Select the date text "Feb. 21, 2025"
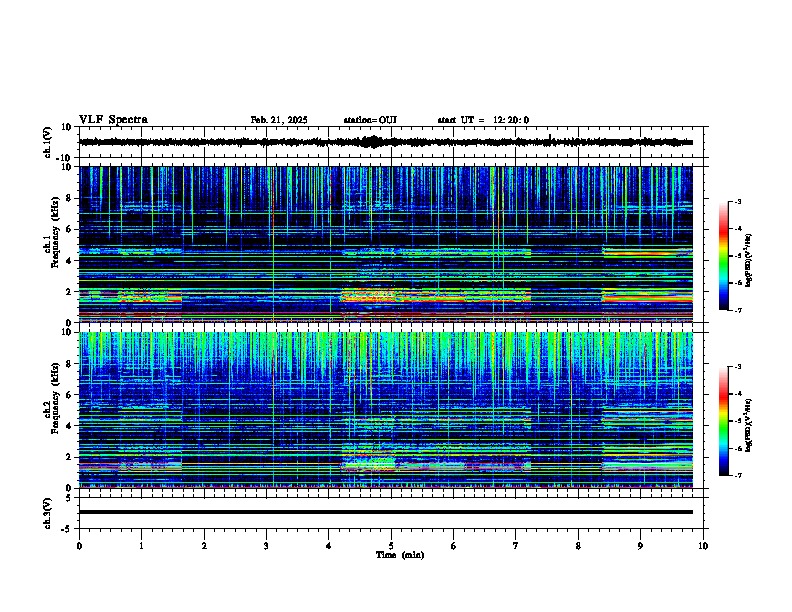This screenshot has width=792, height=612. point(279,120)
